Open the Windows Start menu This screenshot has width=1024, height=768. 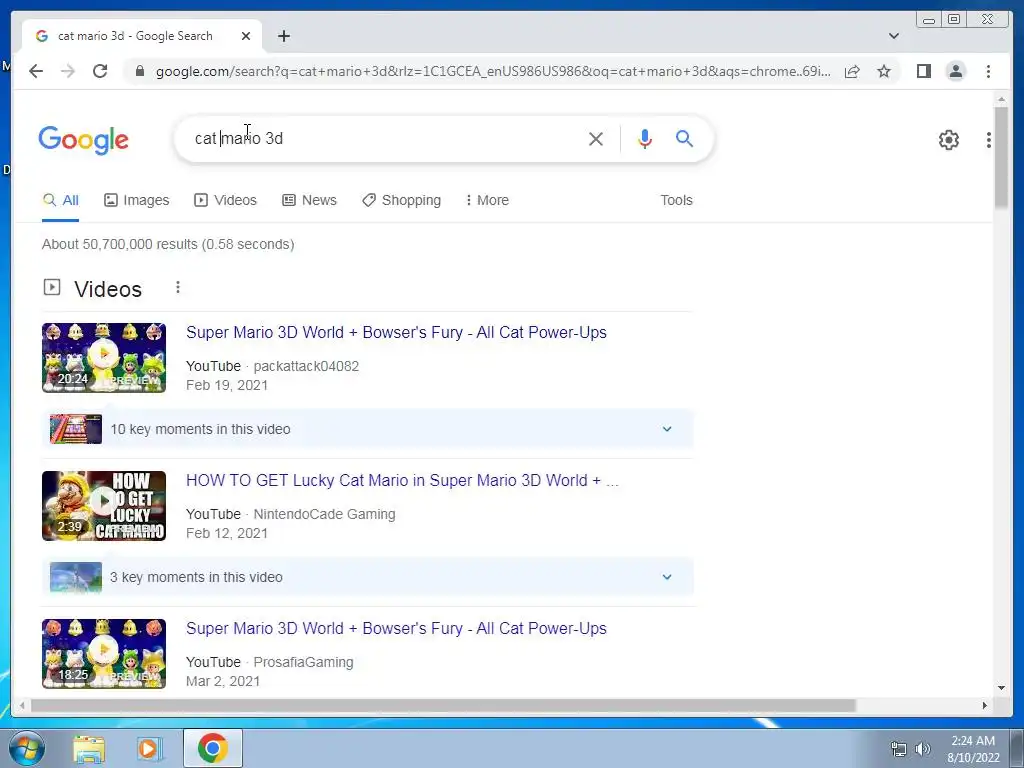[x=26, y=748]
